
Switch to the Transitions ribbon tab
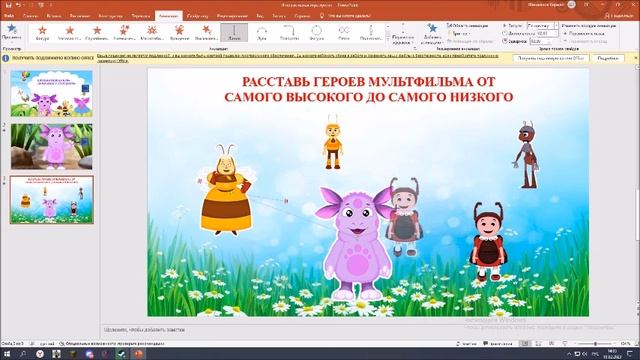point(140,16)
